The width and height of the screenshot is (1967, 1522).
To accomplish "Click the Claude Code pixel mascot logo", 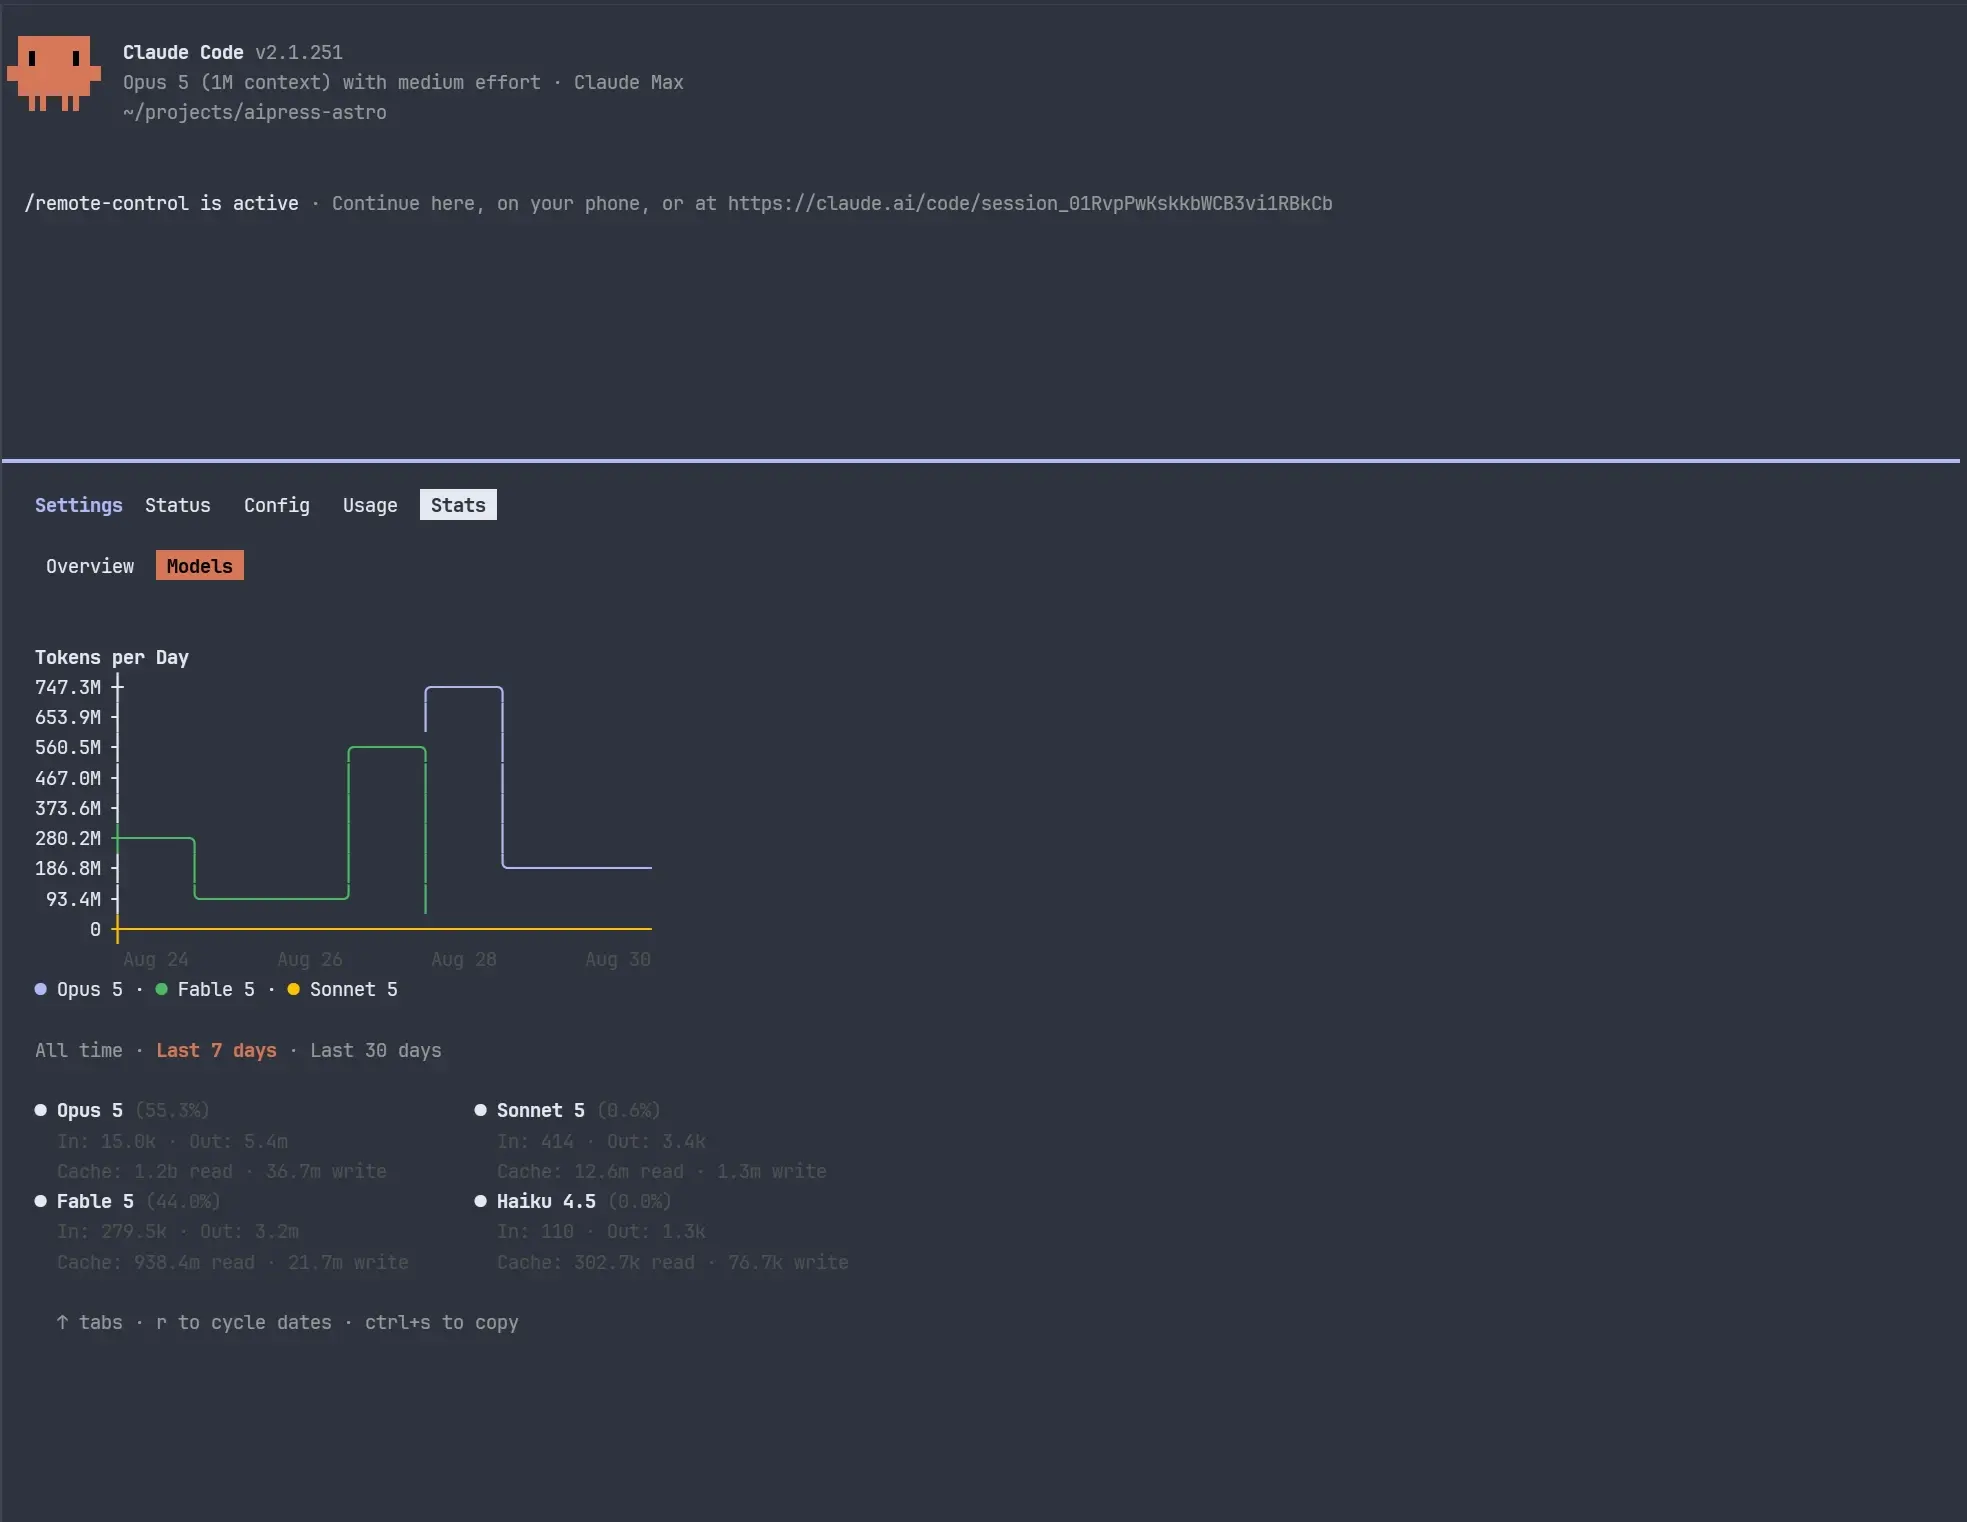I will (x=54, y=74).
